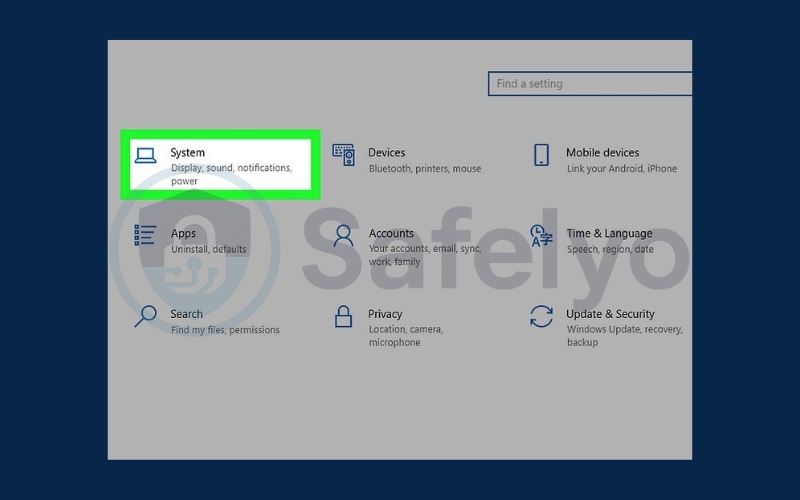Open the Apps settings label
Image resolution: width=800 pixels, height=500 pixels.
click(x=183, y=234)
